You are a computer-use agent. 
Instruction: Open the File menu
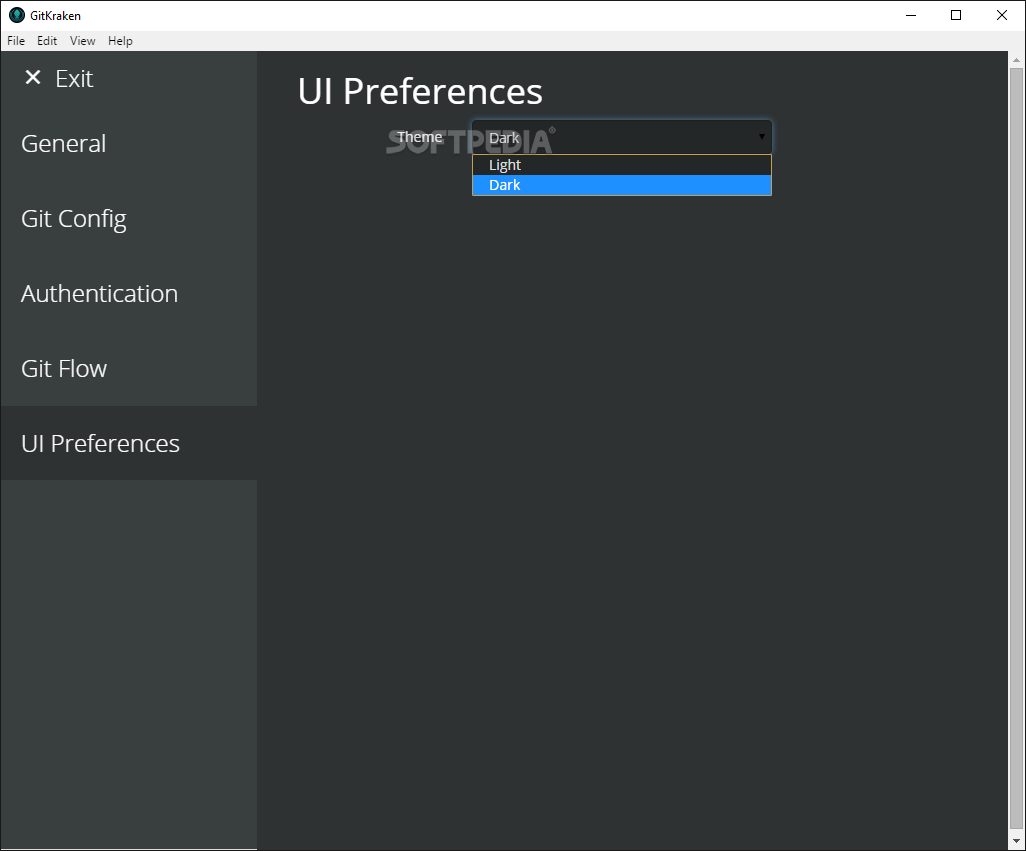[x=16, y=41]
